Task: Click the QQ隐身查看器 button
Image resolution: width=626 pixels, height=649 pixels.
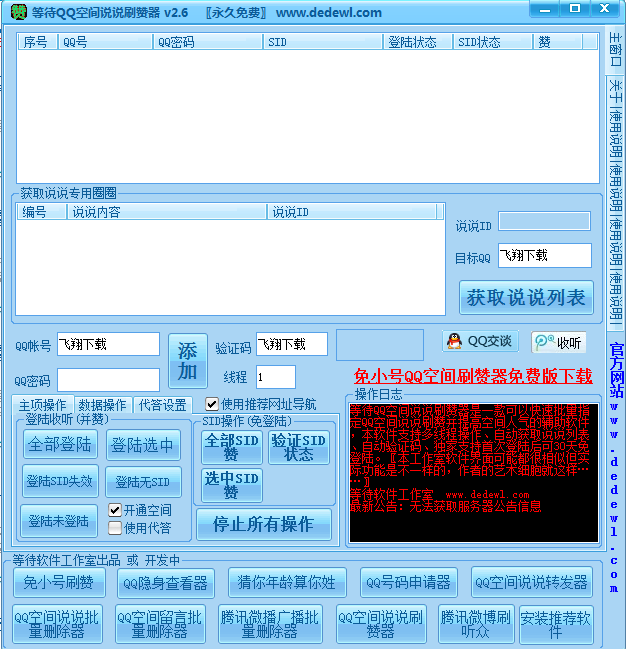Action: [166, 583]
